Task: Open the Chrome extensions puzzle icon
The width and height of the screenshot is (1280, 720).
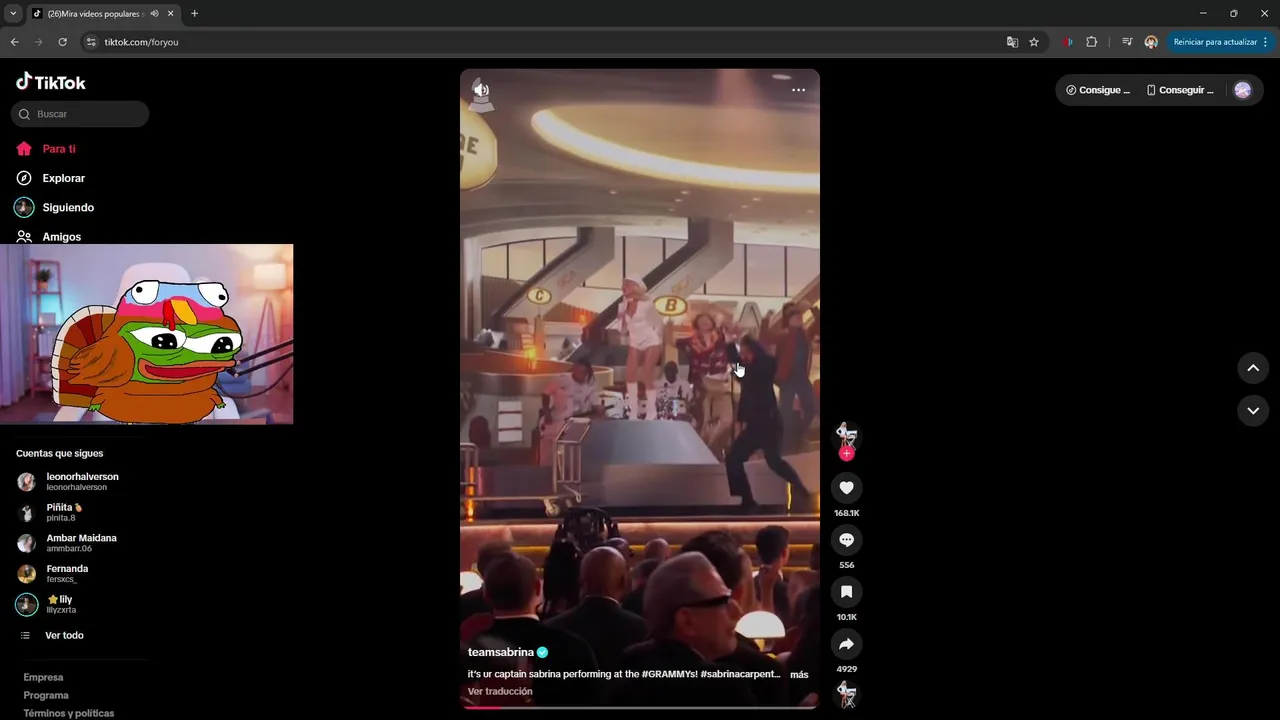Action: [x=1092, y=42]
